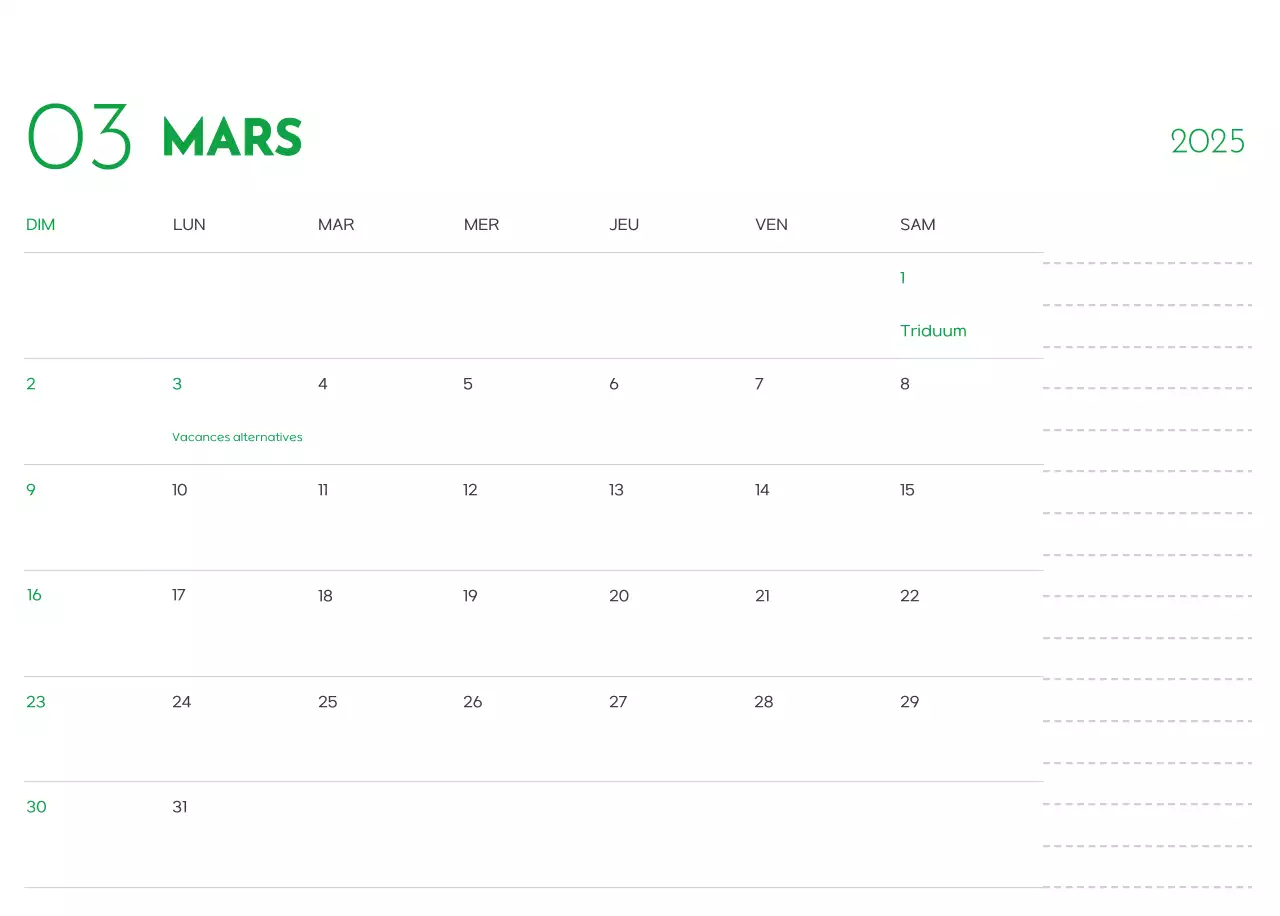Select the MER weekday header
Viewport: 1280px width, 916px height.
click(x=481, y=225)
